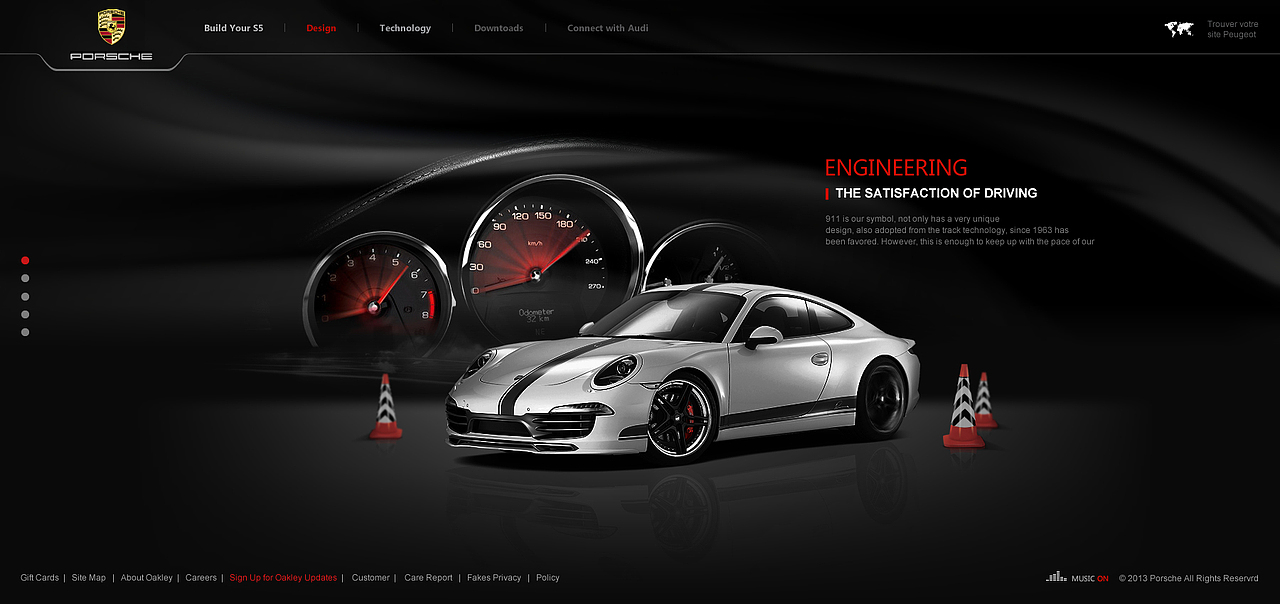The image size is (1280, 604).
Task: Click the paragraph starting '911 is our symbol'
Action: click(960, 230)
